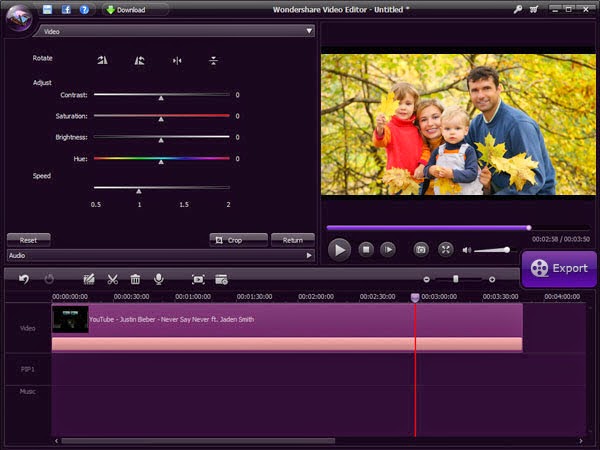This screenshot has height=450, width=600.
Task: Adjust the Brightness slider
Action: tap(161, 137)
